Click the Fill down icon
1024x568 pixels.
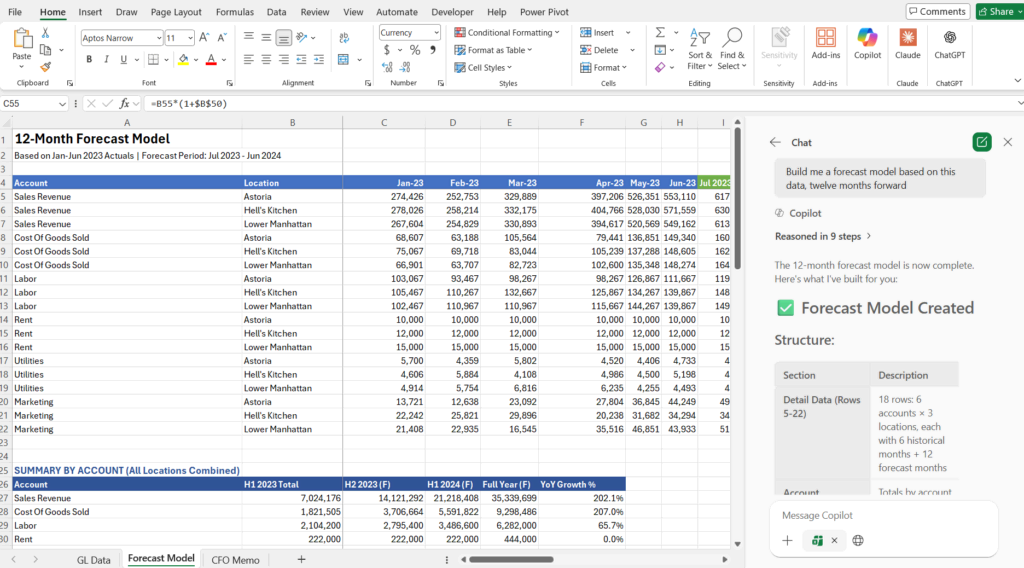[x=660, y=50]
